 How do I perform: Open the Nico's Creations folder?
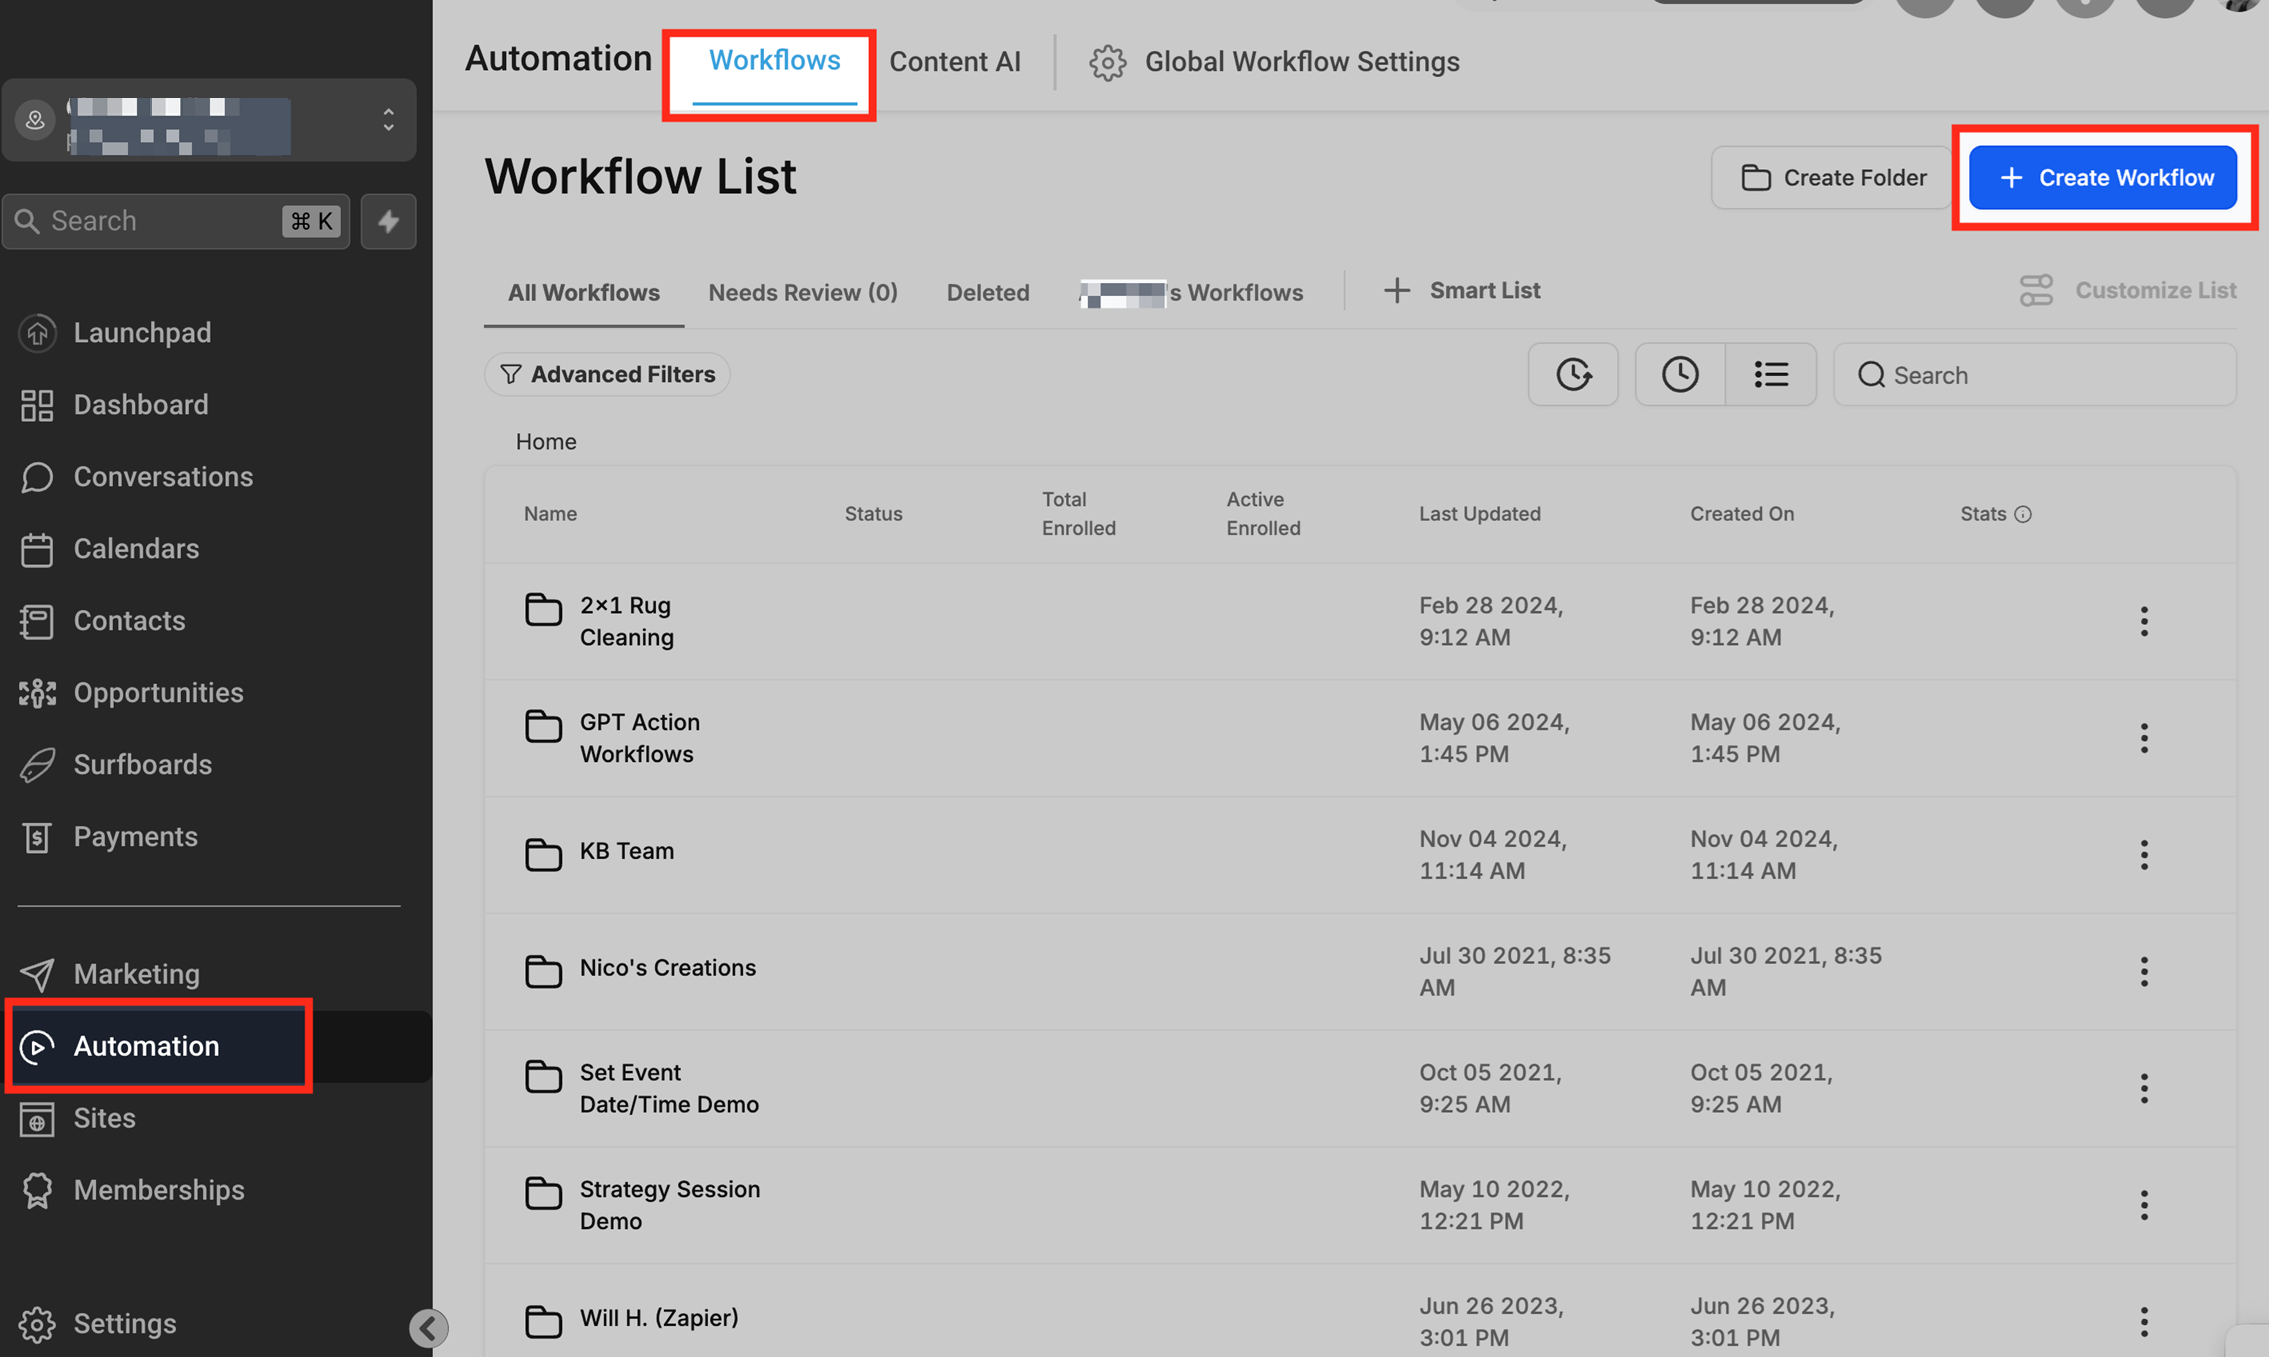tap(667, 968)
